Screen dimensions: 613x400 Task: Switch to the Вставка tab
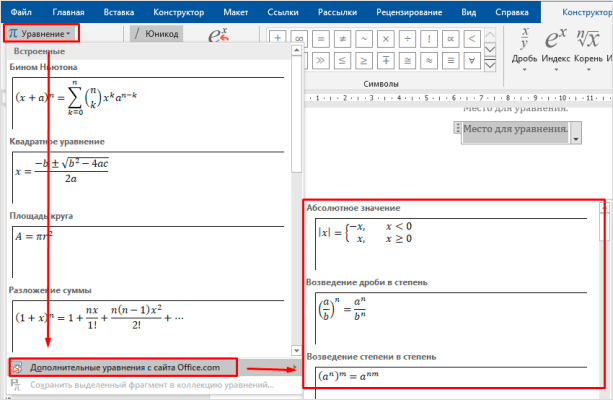119,12
